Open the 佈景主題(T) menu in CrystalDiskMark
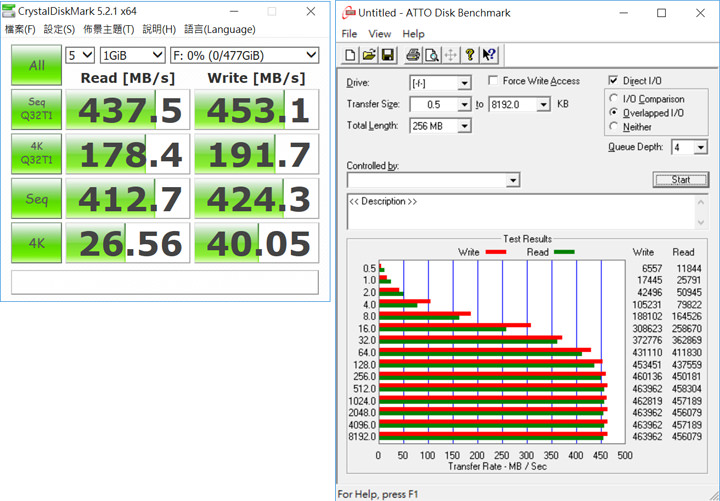Screen dimensions: 720x501 (x=109, y=29)
